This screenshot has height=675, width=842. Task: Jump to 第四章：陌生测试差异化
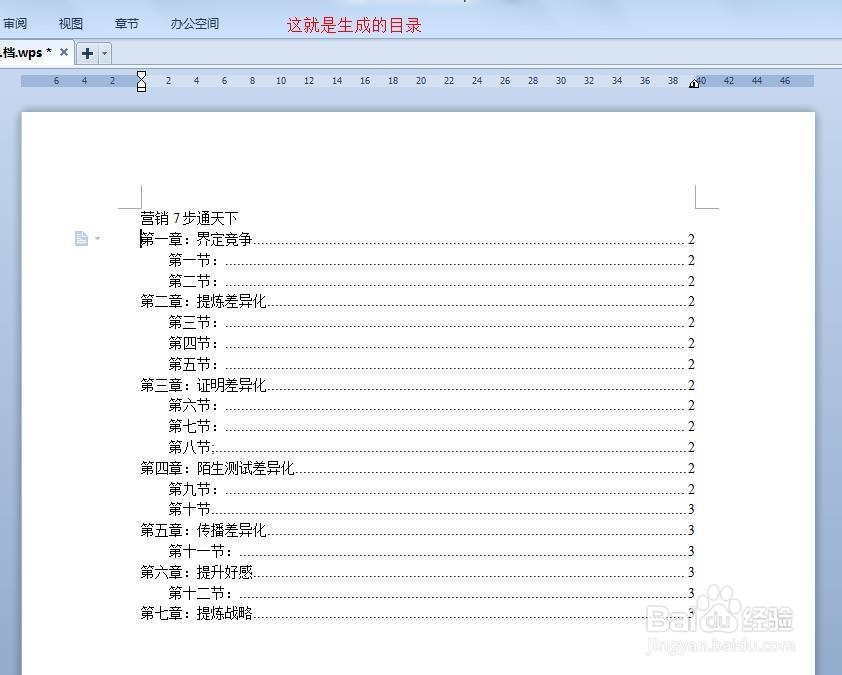coord(417,468)
